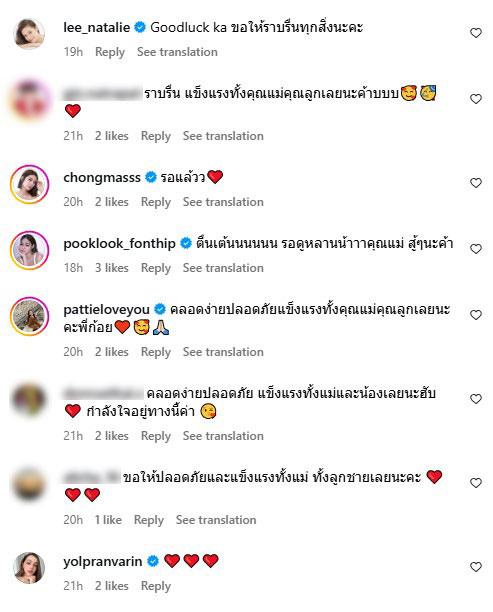The width and height of the screenshot is (493, 612).
Task: Click lee_natalie's verified badge
Action: click(140, 27)
